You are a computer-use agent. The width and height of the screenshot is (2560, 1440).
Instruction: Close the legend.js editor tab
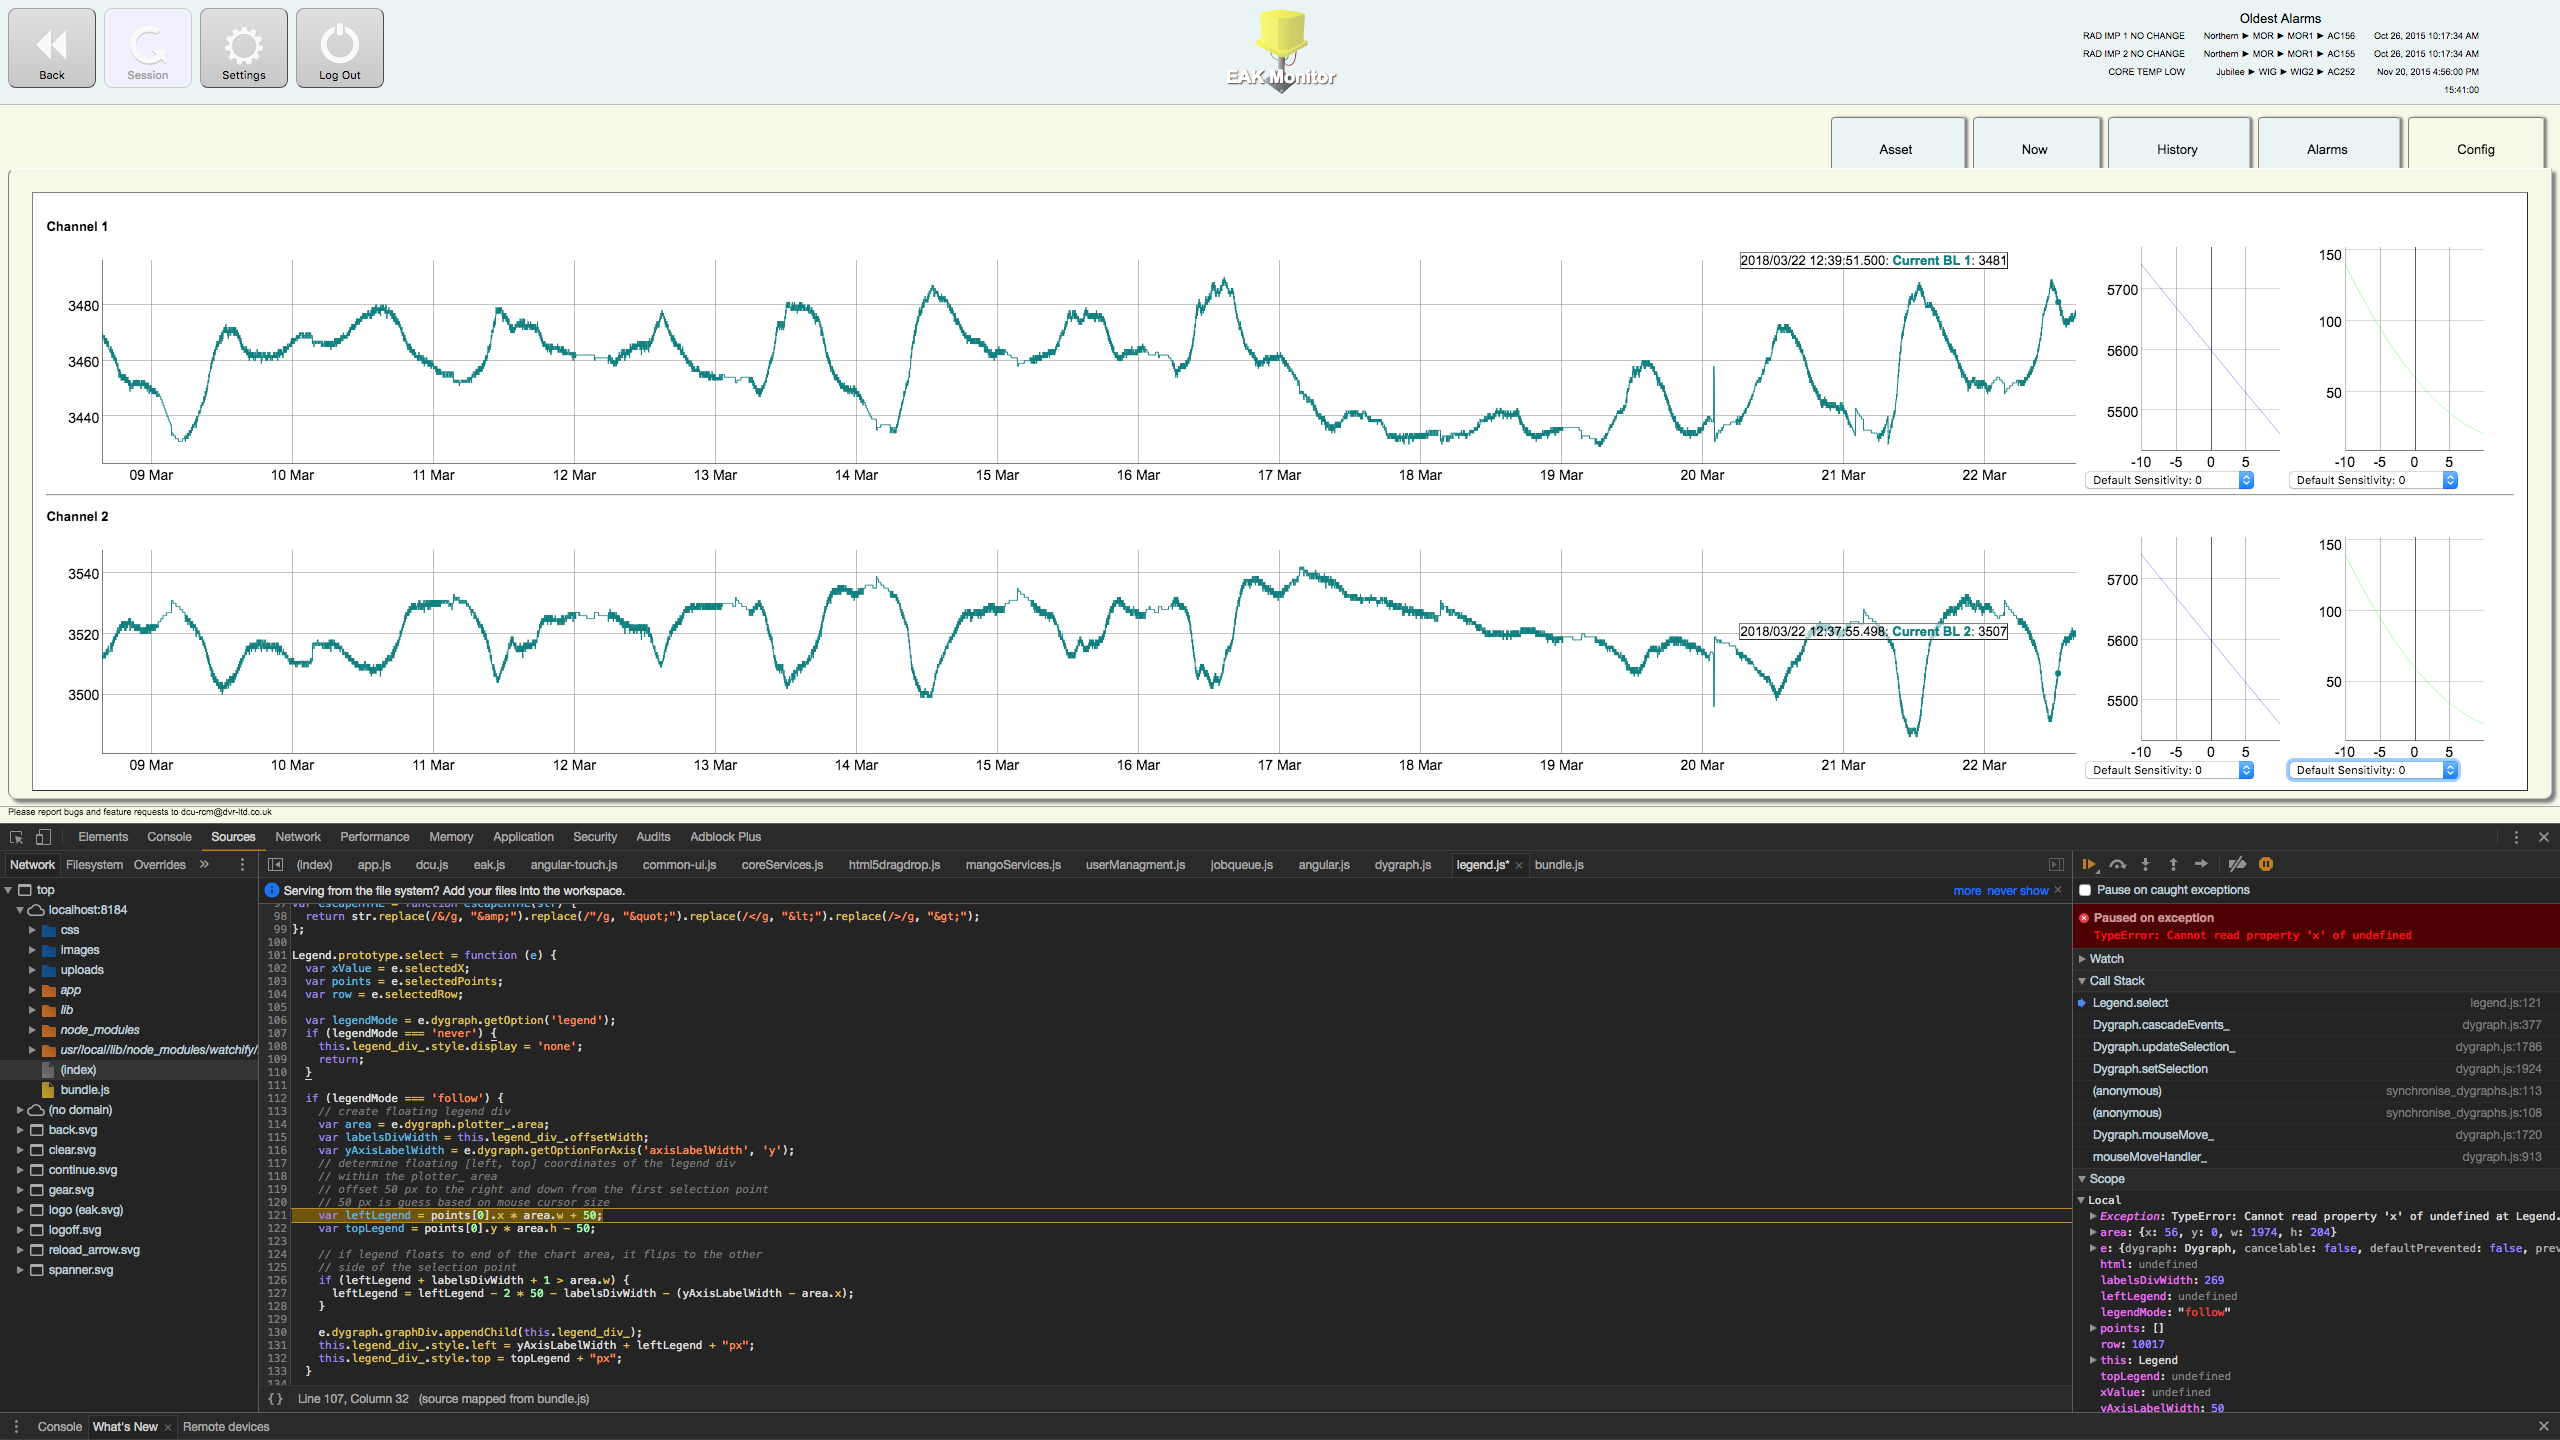coord(1518,865)
